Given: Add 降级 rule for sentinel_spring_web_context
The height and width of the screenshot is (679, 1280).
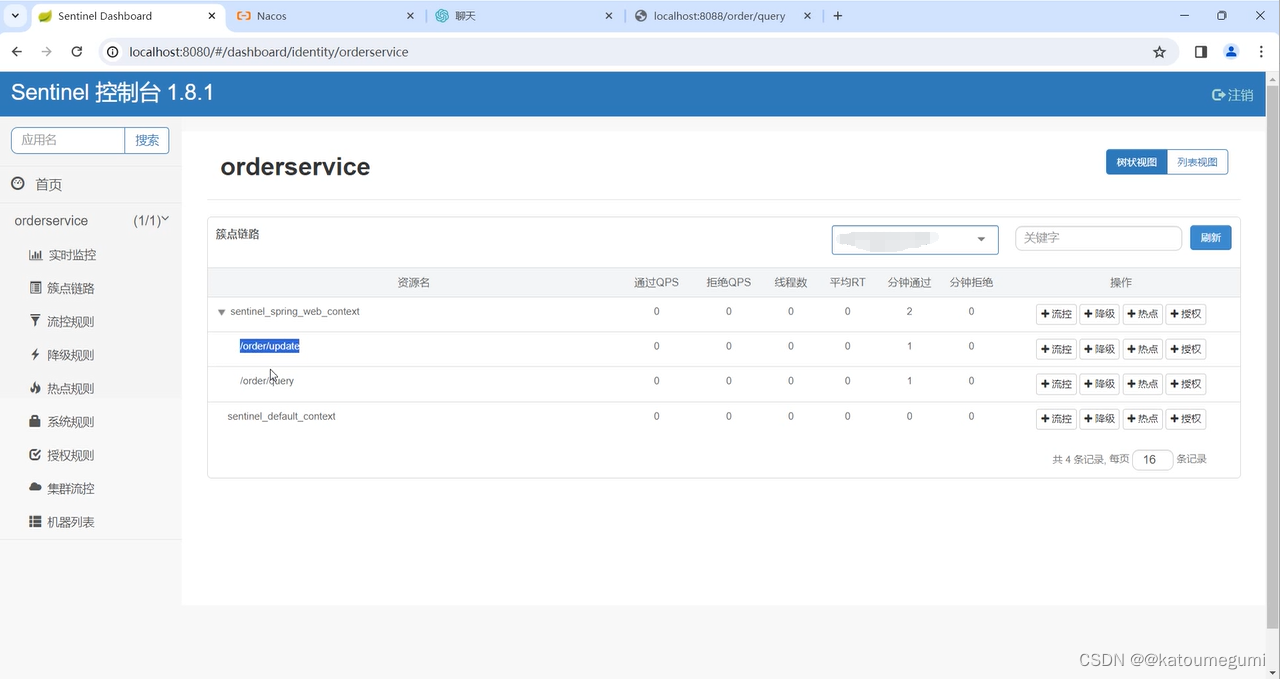Looking at the screenshot, I should click(x=1099, y=314).
